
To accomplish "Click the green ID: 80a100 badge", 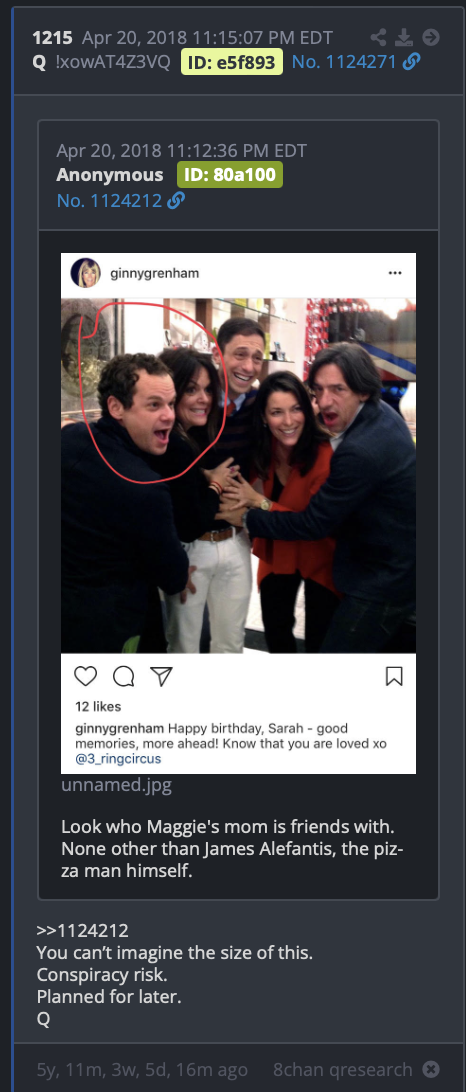I will point(230,174).
